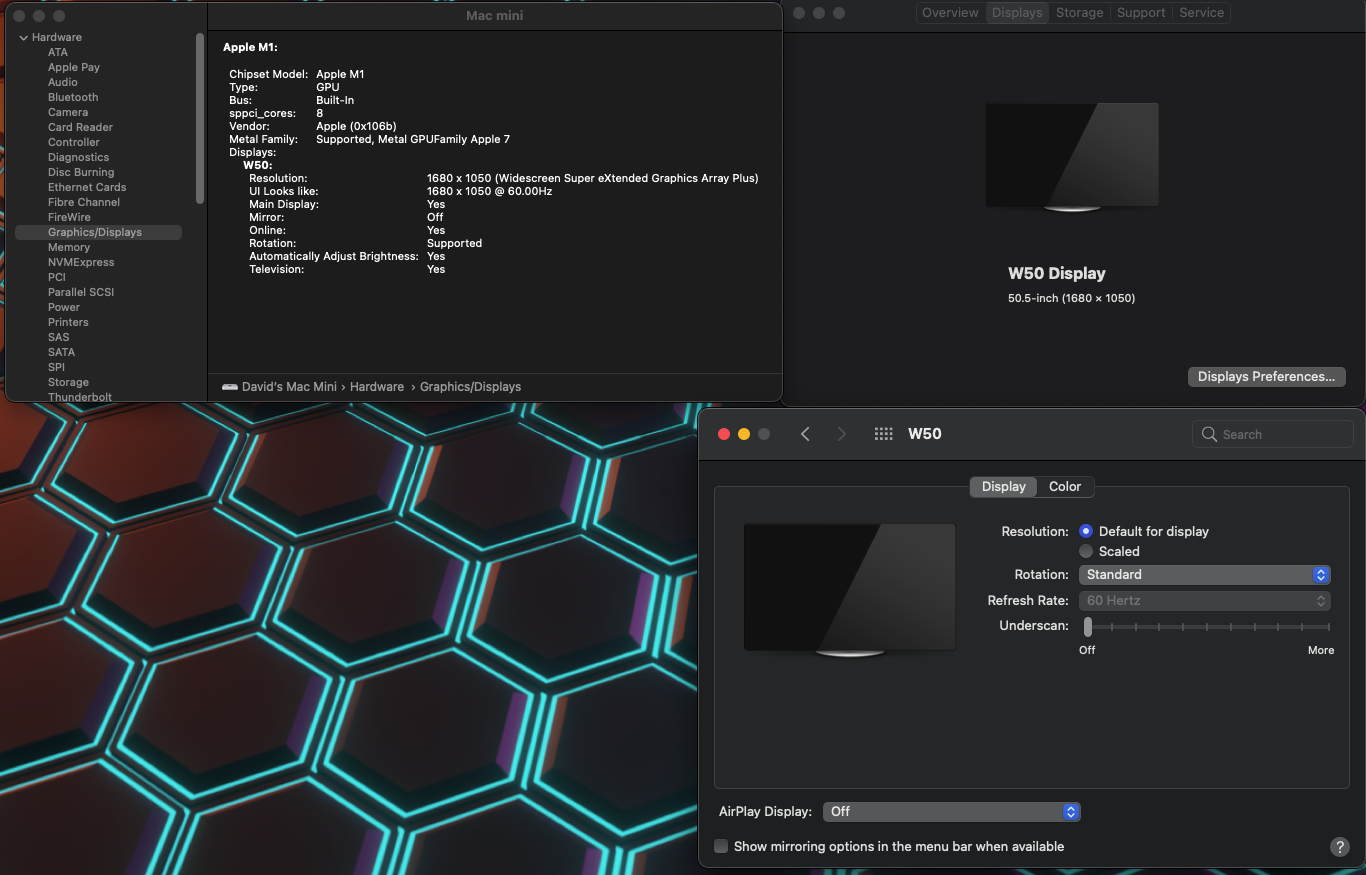
Task: Select Thunderbolt in the hardware sidebar
Action: point(80,397)
